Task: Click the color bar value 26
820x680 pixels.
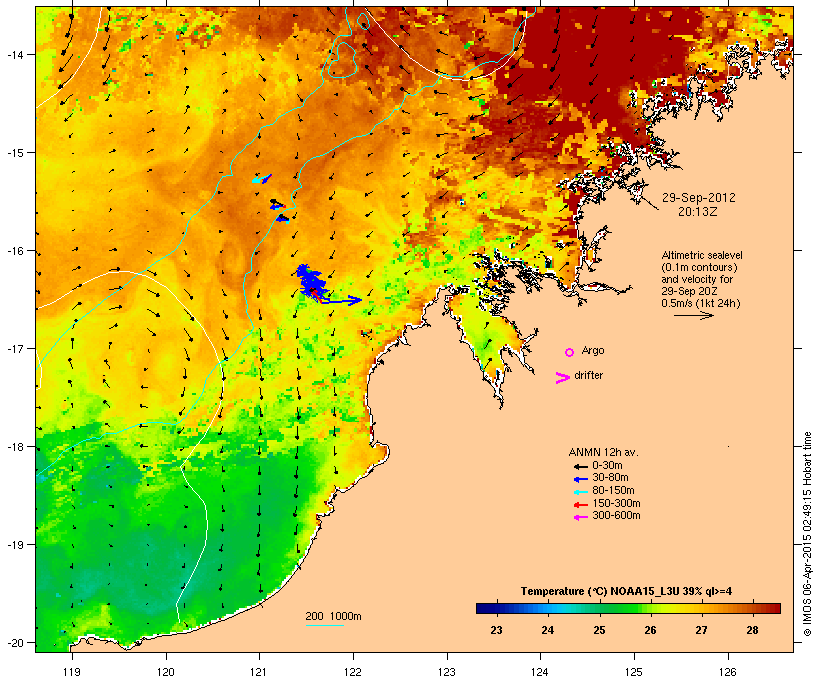Action: click(650, 630)
